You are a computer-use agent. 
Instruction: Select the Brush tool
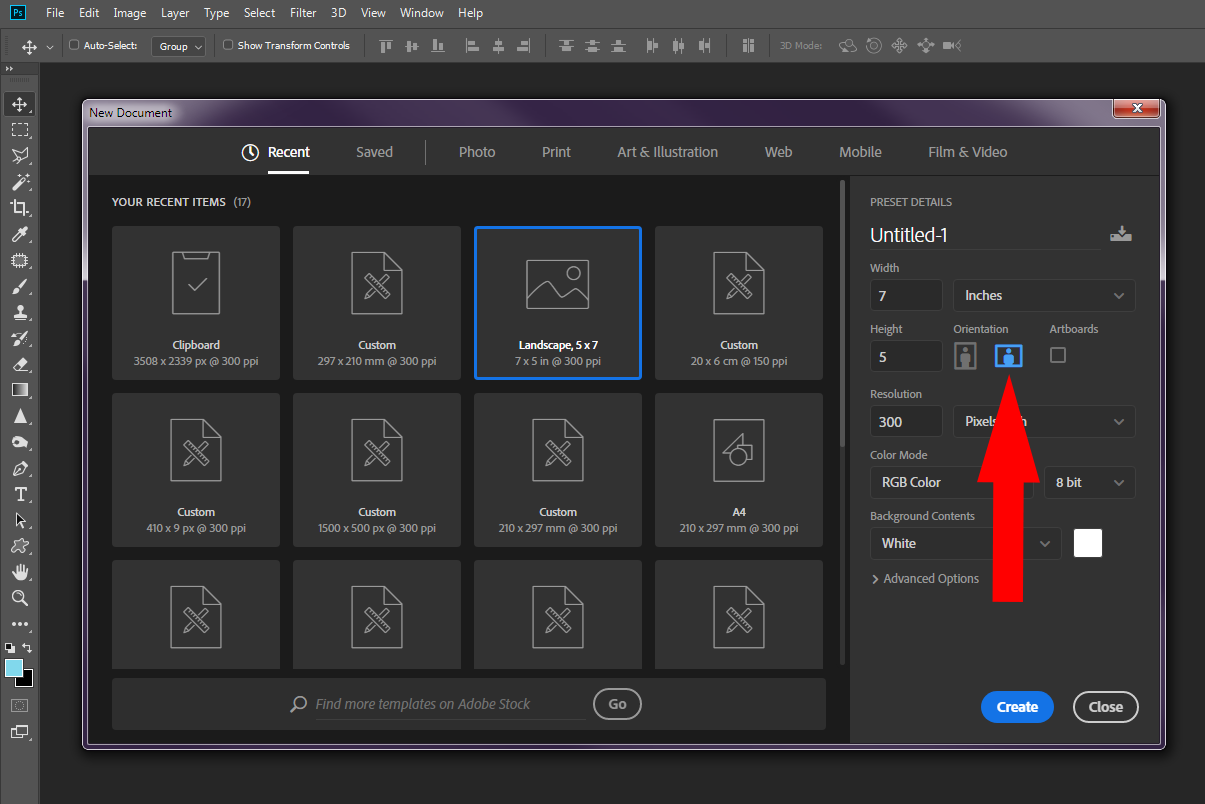pyautogui.click(x=19, y=286)
